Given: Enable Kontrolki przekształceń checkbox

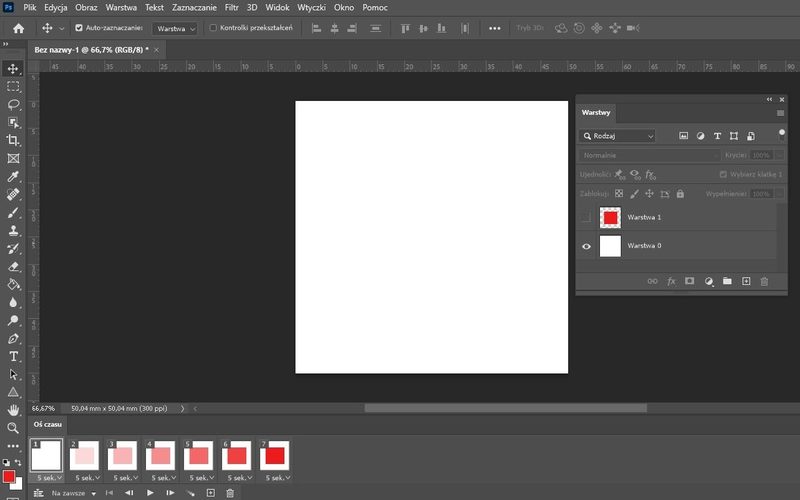Looking at the screenshot, I should pyautogui.click(x=213, y=28).
